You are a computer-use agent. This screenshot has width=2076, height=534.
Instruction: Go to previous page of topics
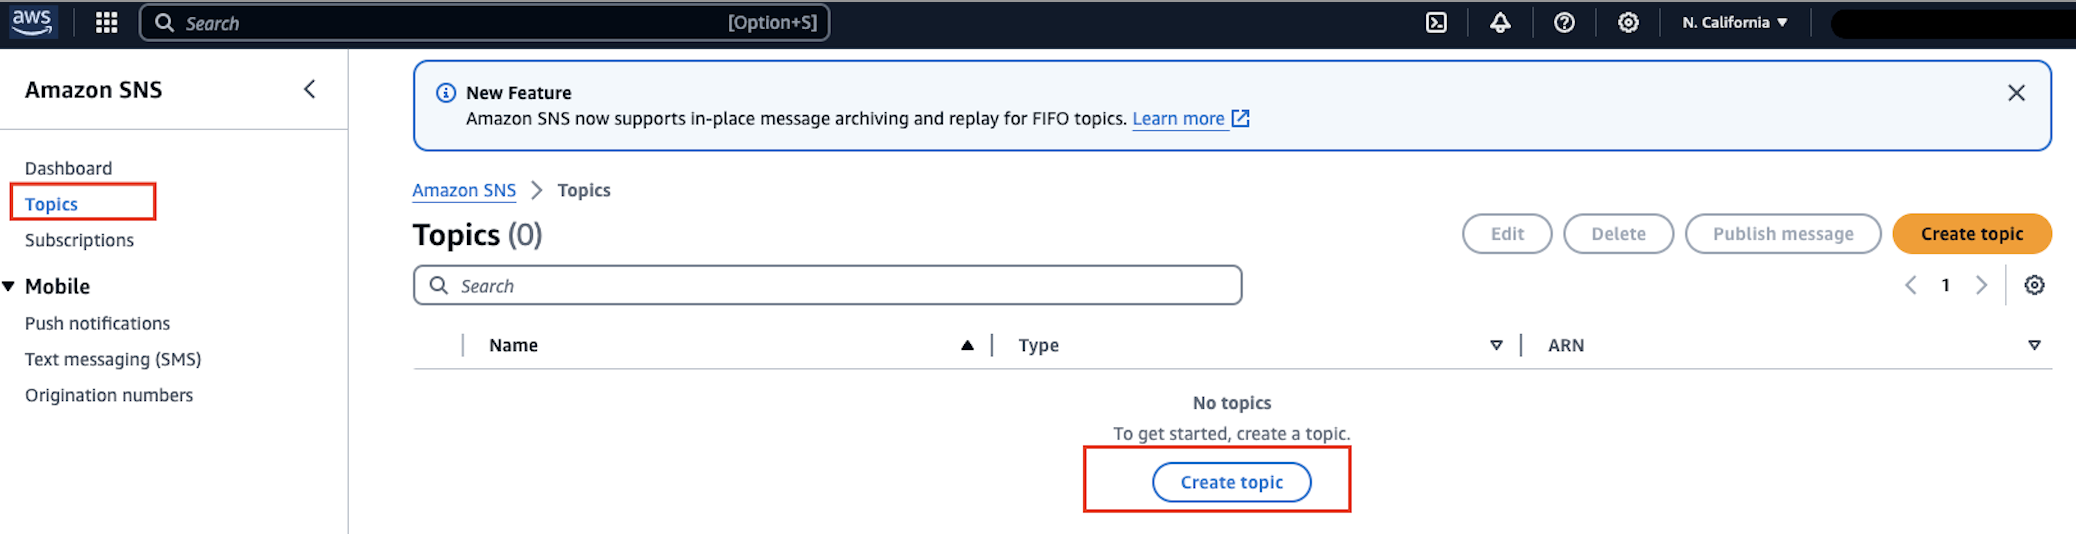1910,285
